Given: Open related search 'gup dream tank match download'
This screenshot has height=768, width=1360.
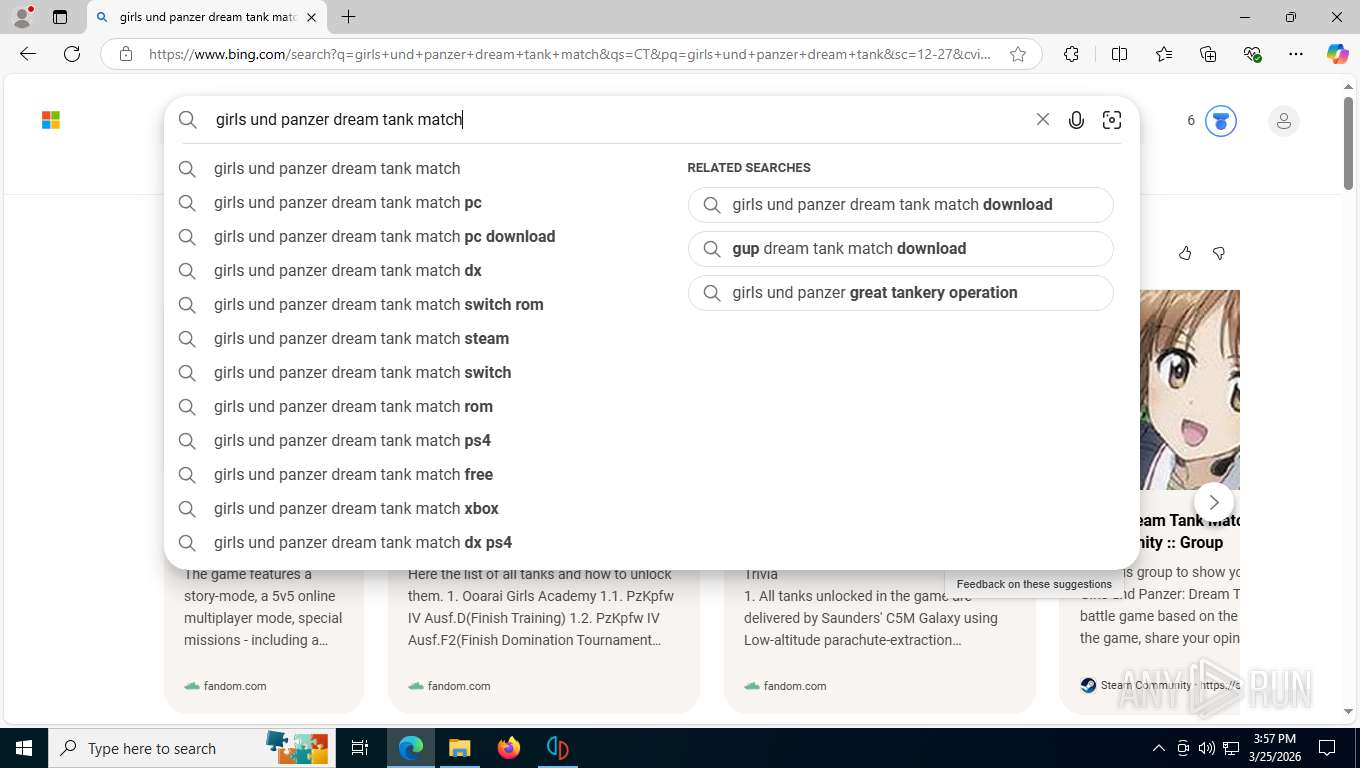Looking at the screenshot, I should (x=900, y=248).
